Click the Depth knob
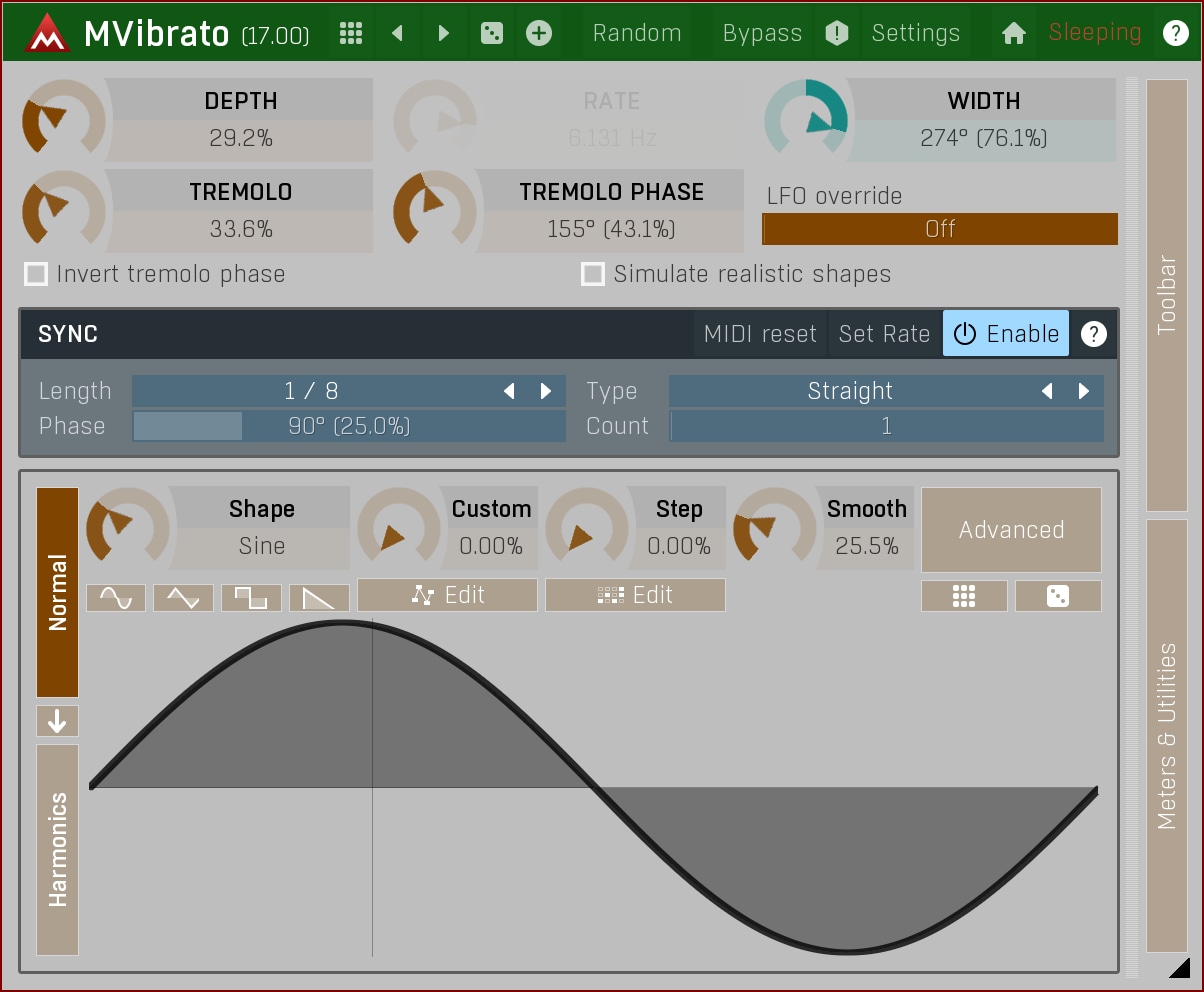This screenshot has width=1204, height=992. pyautogui.click(x=63, y=119)
